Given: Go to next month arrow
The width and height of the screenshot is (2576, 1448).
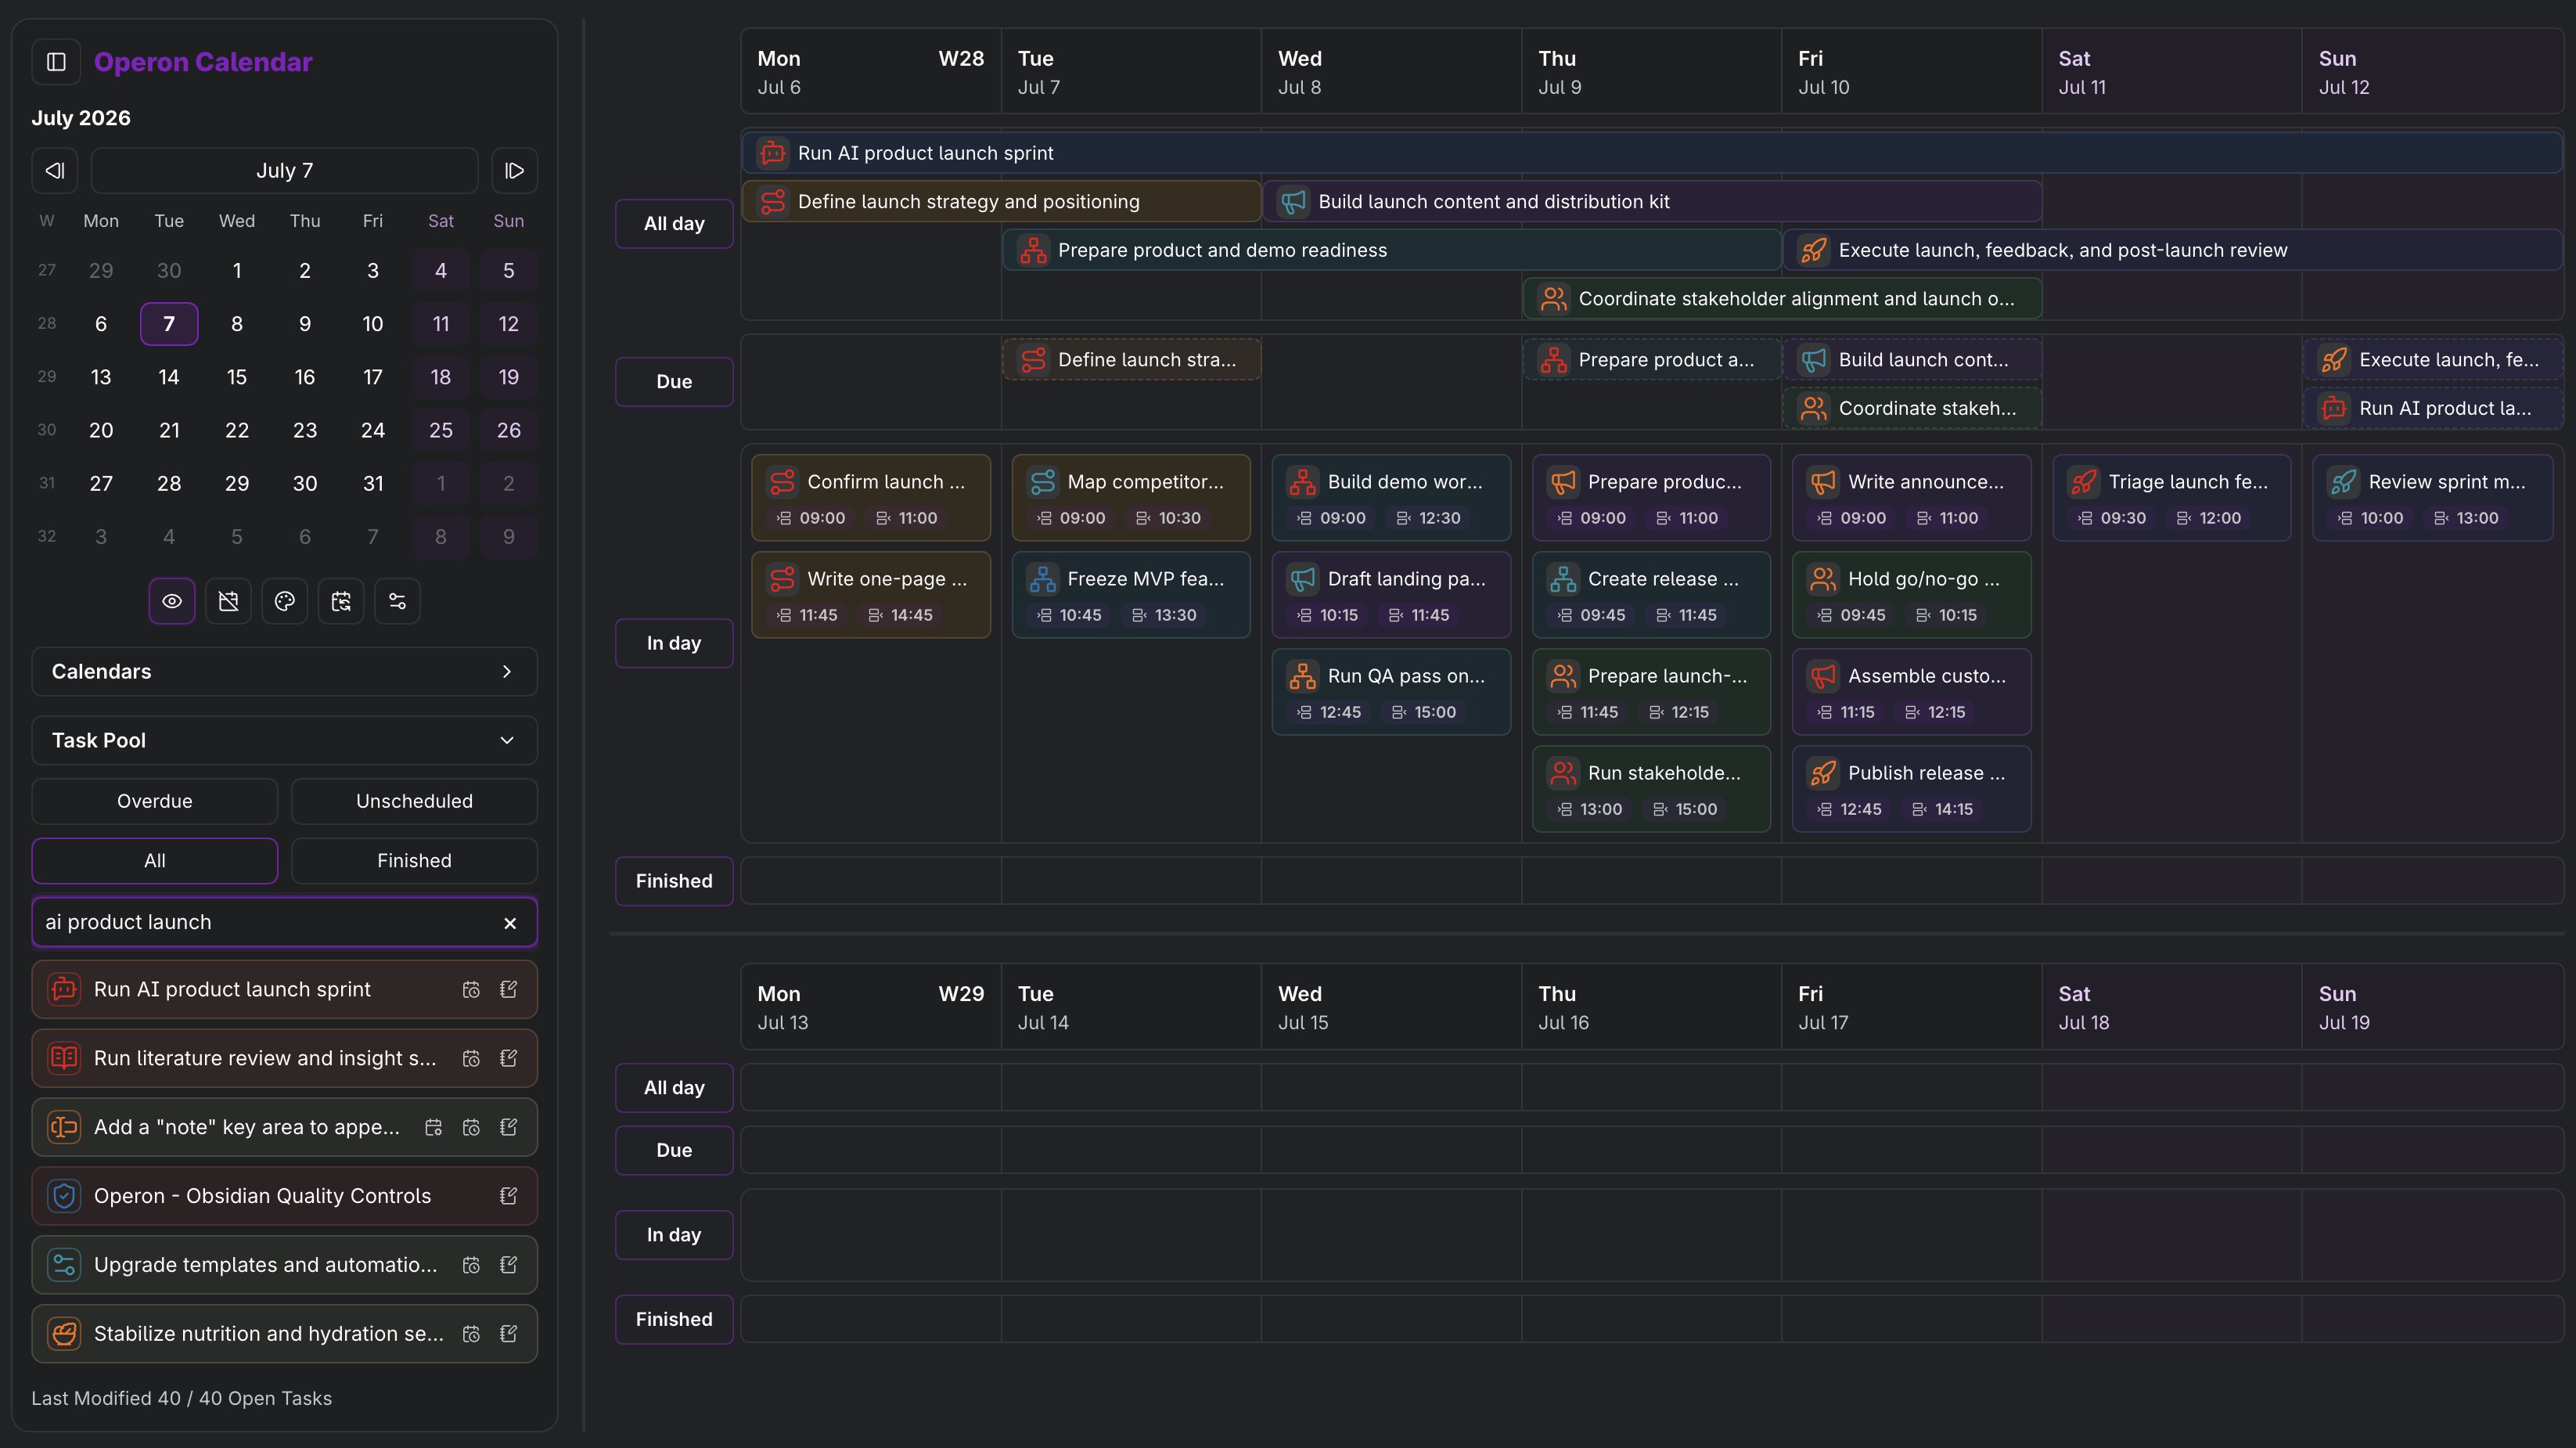Looking at the screenshot, I should point(514,171).
